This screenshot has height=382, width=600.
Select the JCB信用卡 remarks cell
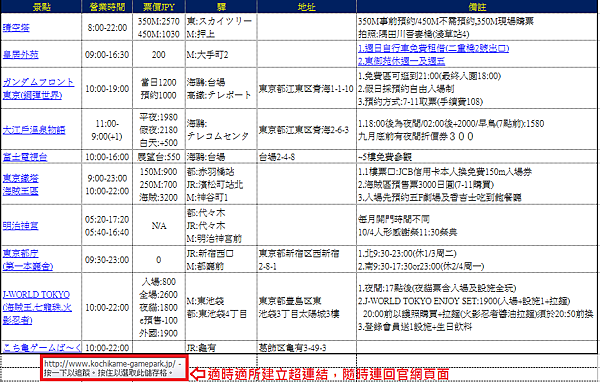(477, 184)
